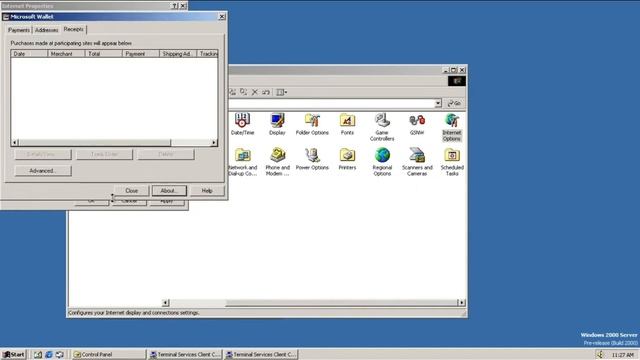640x360 pixels.
Task: Click the Close button in Microsoft Wallet
Action: (x=131, y=191)
